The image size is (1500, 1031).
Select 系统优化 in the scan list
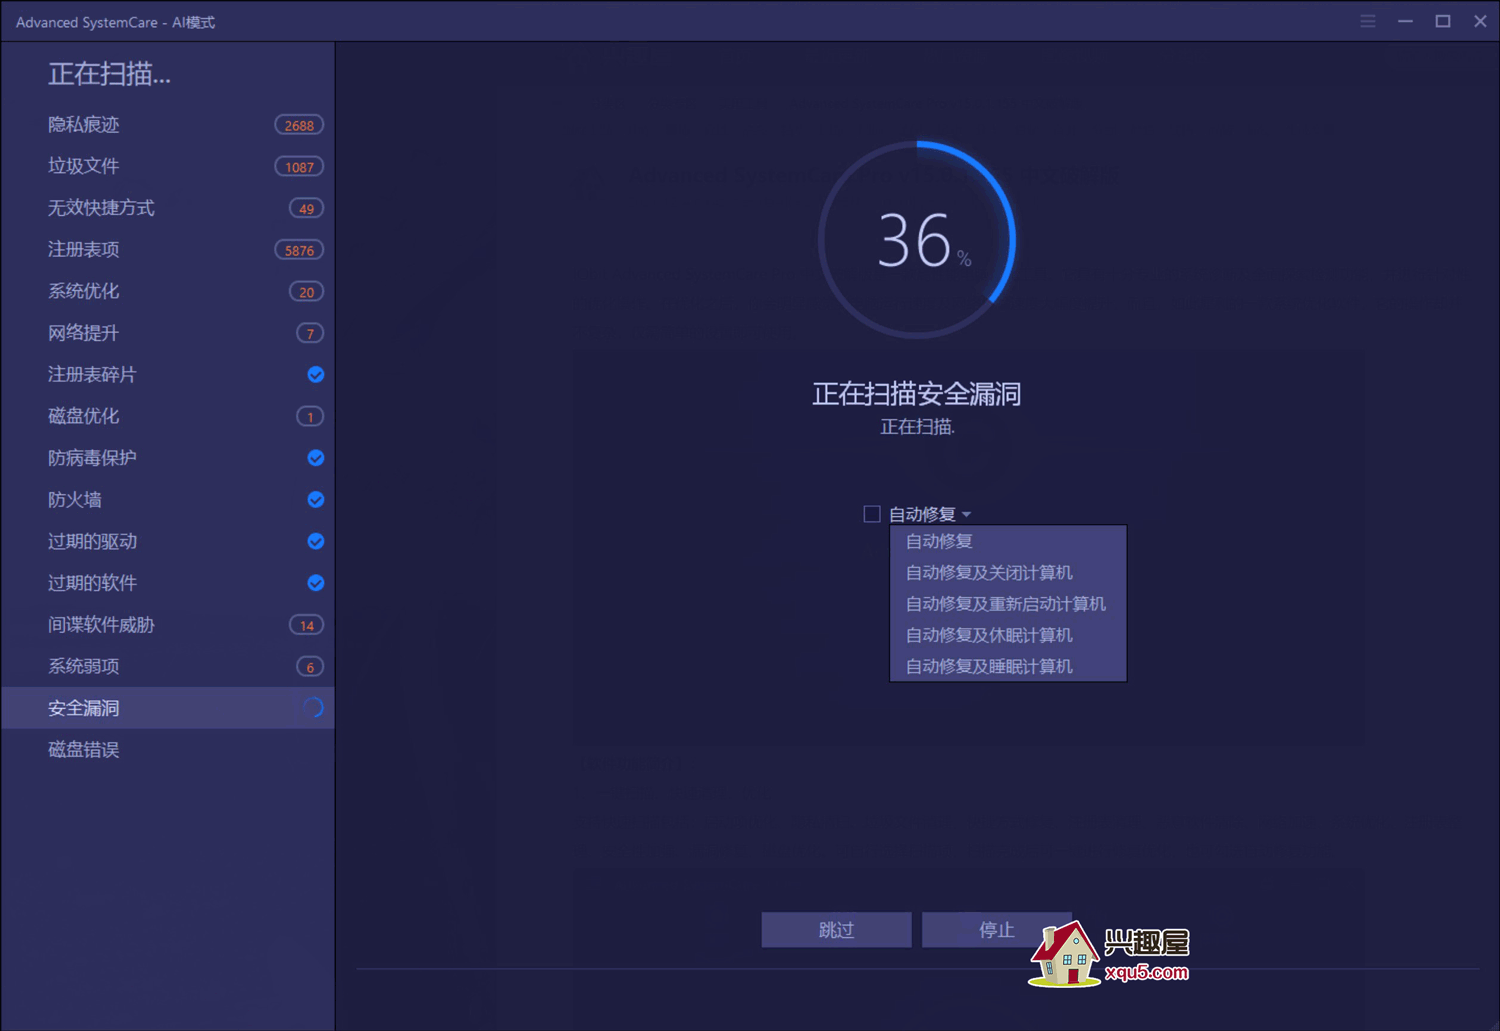168,291
